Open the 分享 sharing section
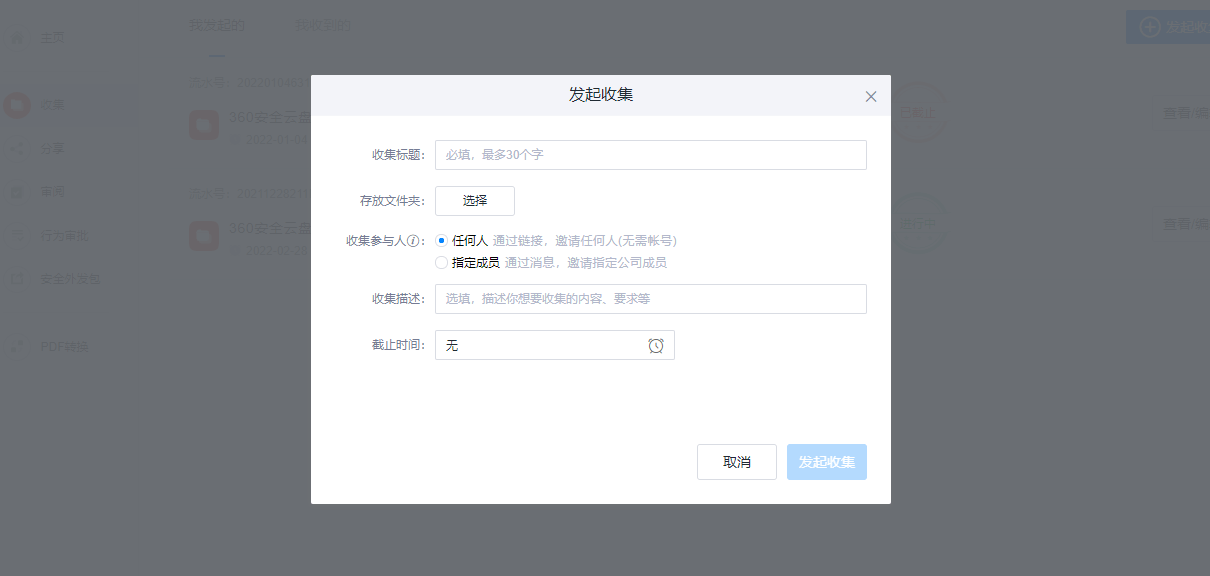Viewport: 1210px width, 576px height. [45, 147]
